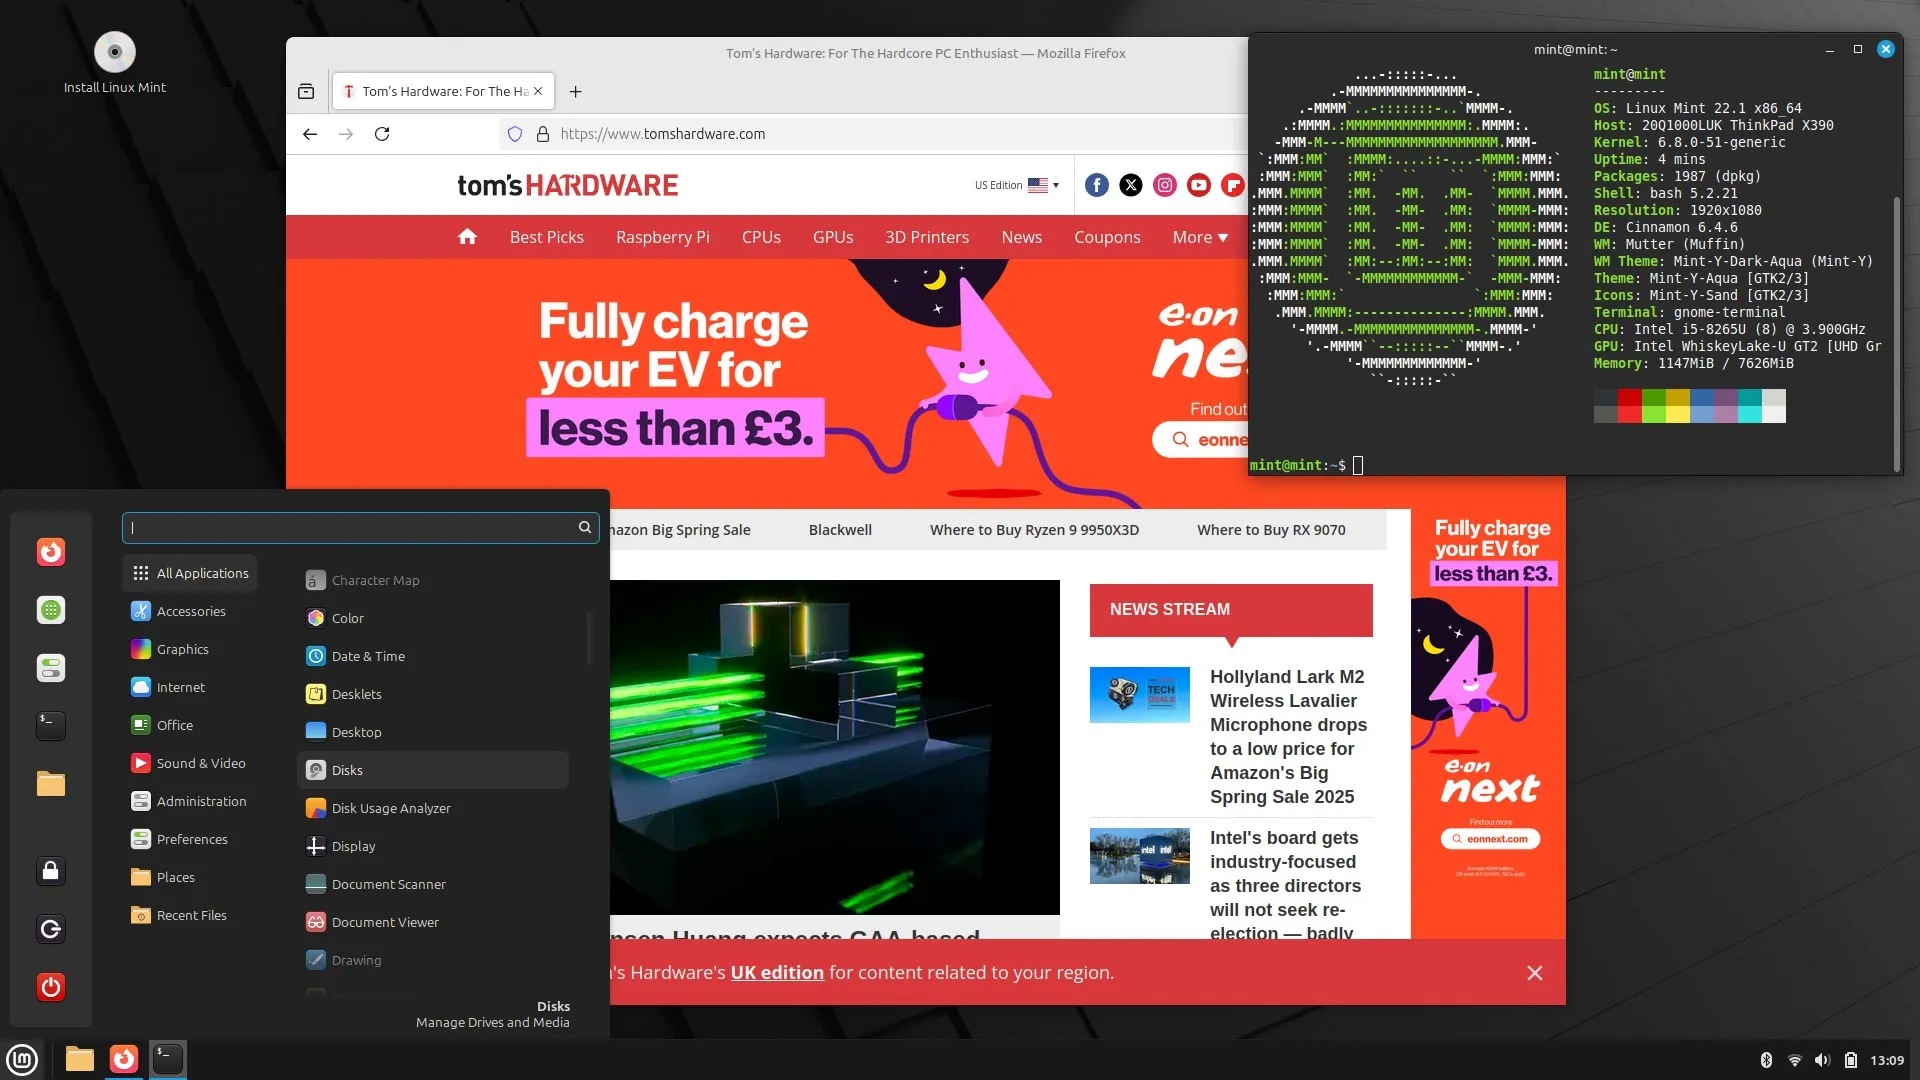Go to Tom's Hardware home page icon
Image resolution: width=1920 pixels, height=1080 pixels.
click(467, 237)
